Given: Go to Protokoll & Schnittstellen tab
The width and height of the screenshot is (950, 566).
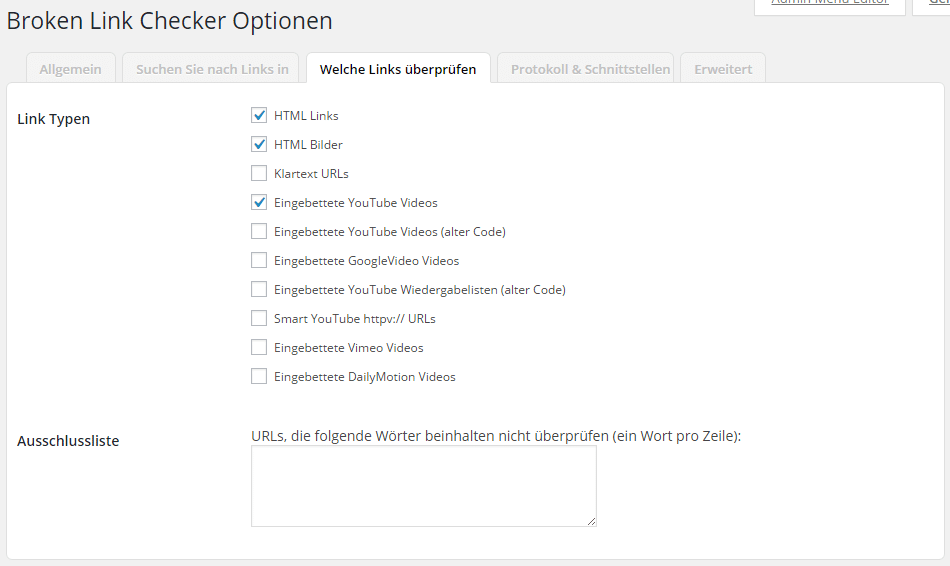Looking at the screenshot, I should (585, 69).
